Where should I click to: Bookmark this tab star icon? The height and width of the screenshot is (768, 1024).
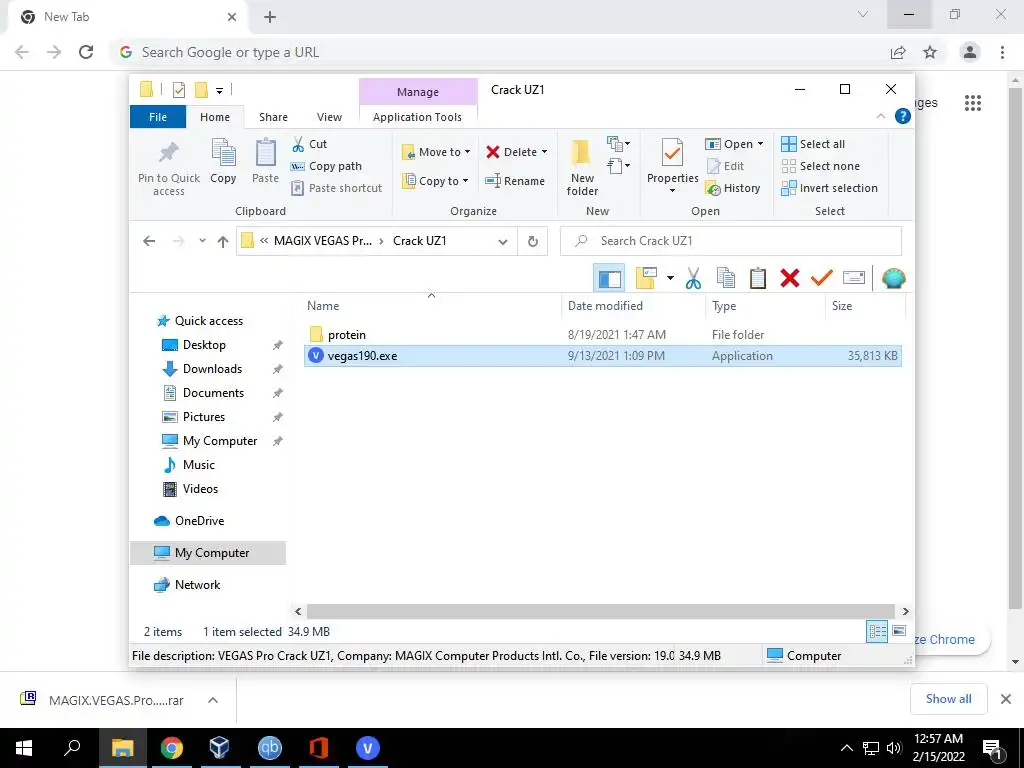pyautogui.click(x=930, y=52)
